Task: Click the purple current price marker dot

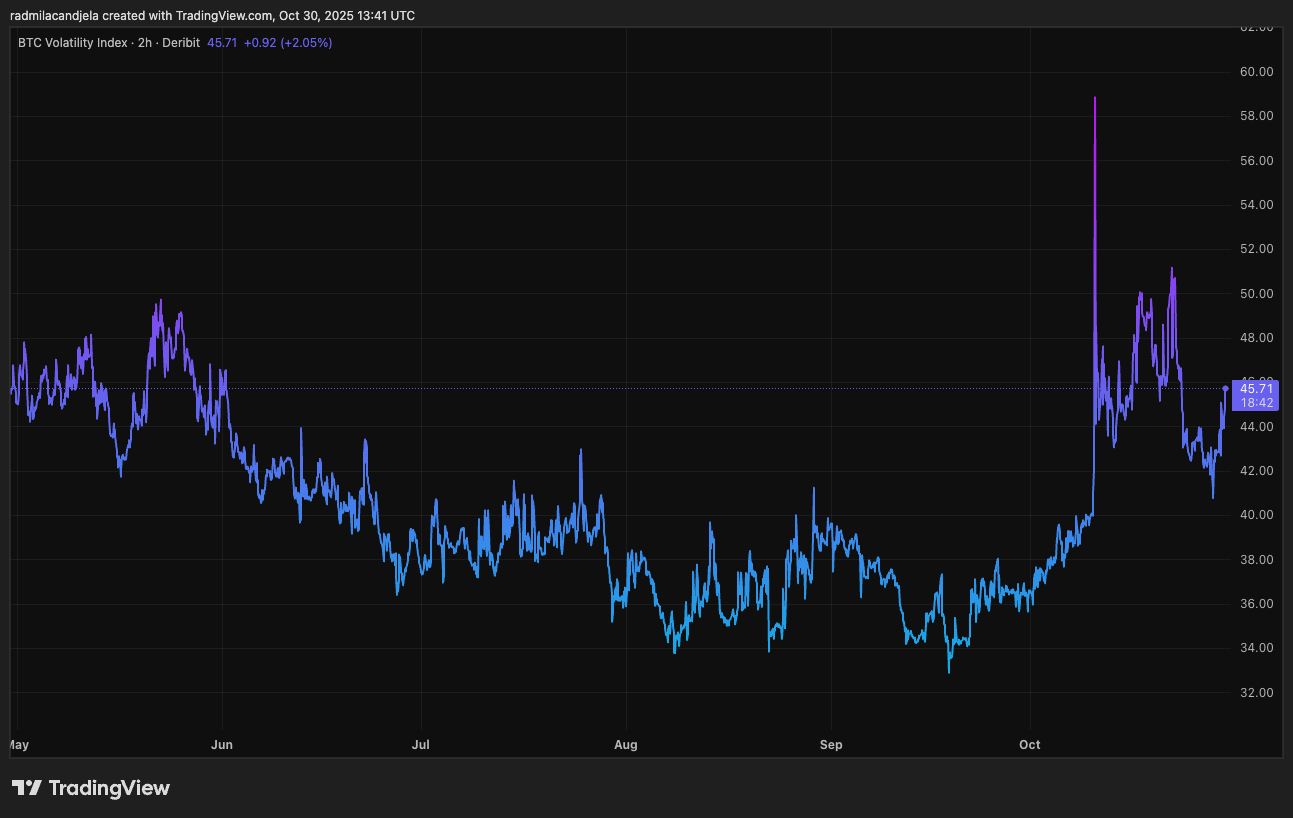Action: point(1224,389)
